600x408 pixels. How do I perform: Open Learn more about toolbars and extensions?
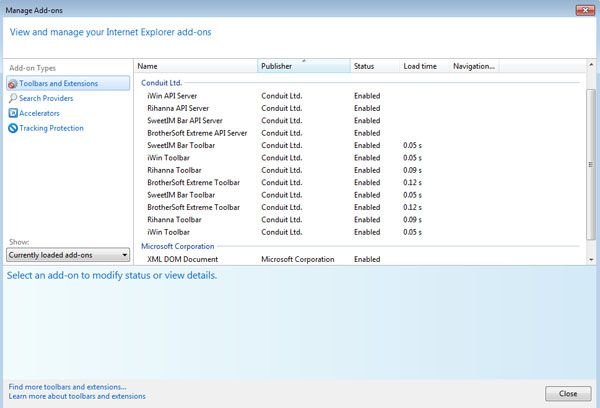(x=77, y=396)
